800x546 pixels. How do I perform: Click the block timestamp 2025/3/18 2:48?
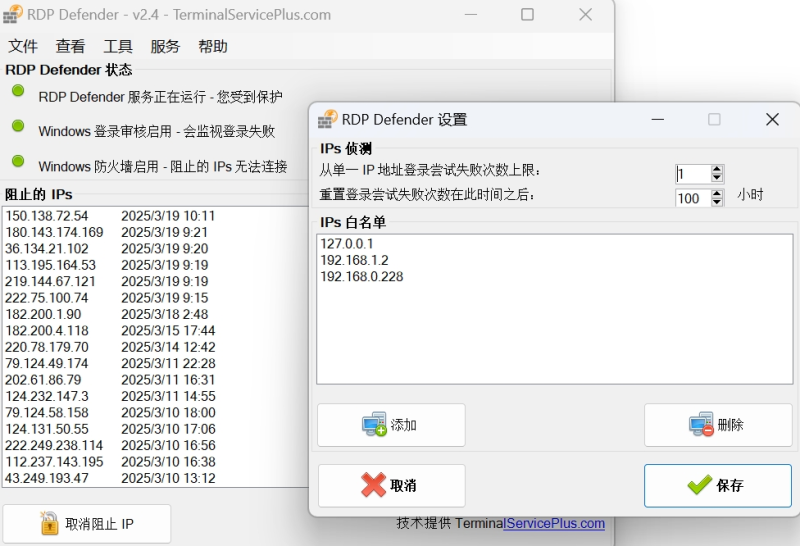coord(165,314)
